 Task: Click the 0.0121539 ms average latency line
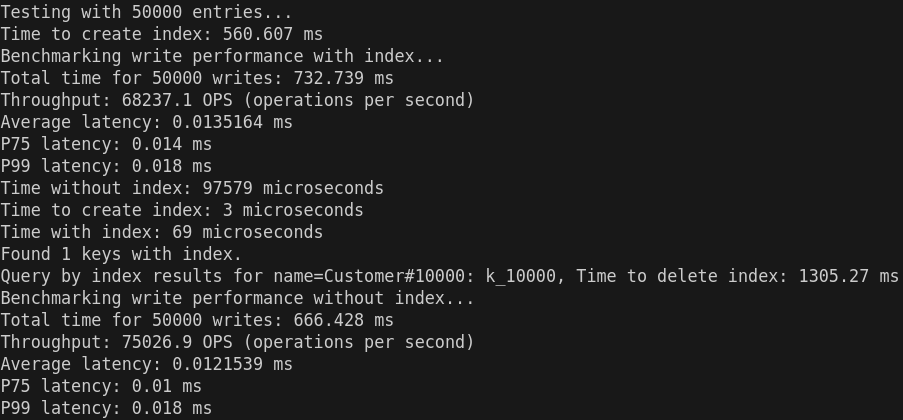pos(146,364)
